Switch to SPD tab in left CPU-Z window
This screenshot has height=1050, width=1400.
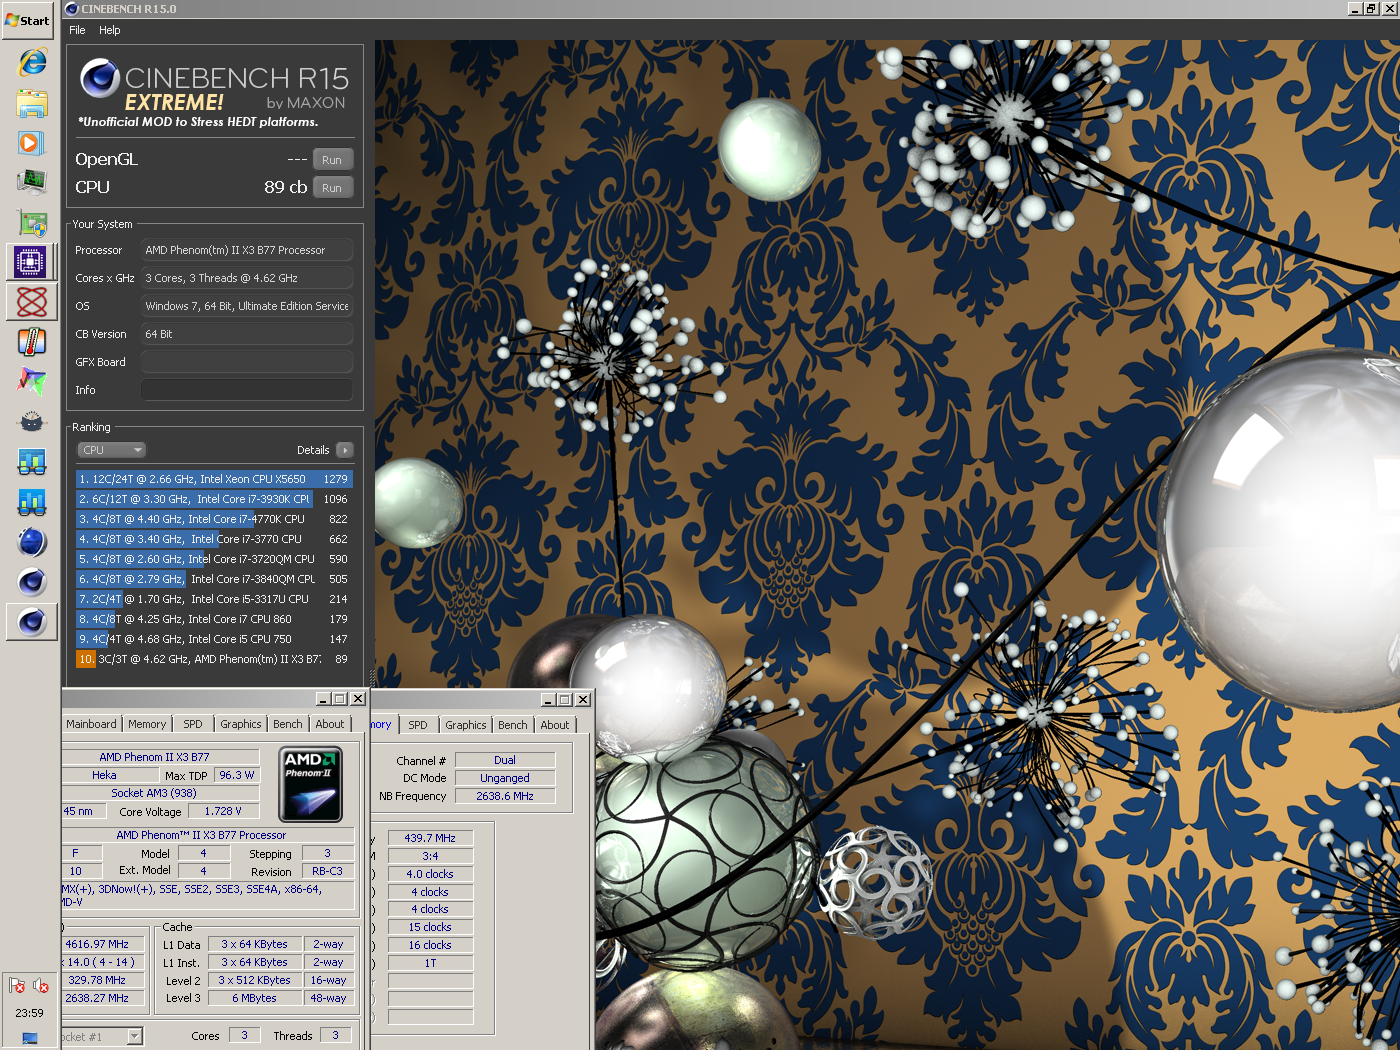[193, 724]
